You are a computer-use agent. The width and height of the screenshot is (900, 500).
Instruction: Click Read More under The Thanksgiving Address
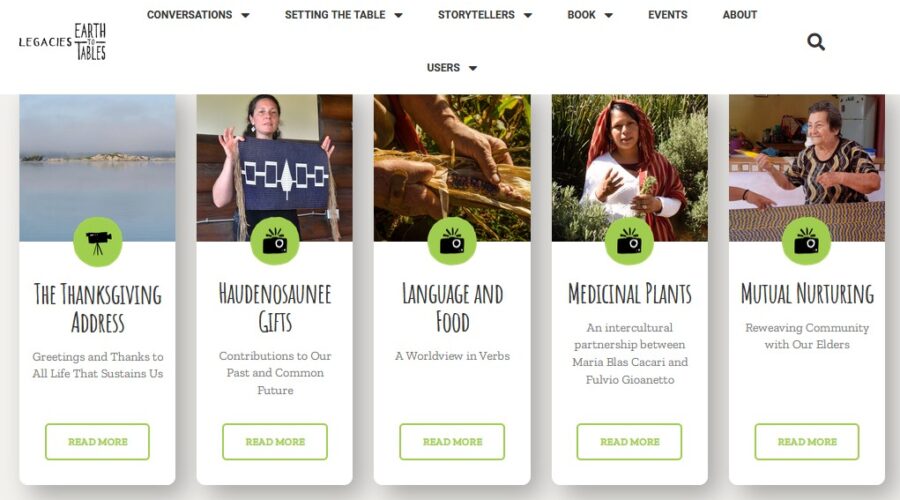(98, 441)
